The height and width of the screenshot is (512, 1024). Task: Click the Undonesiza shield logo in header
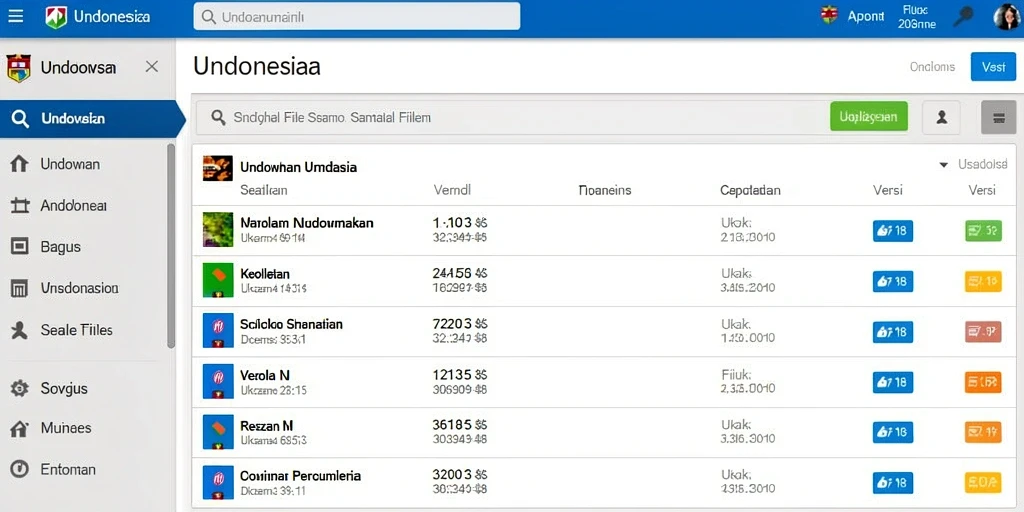[x=56, y=16]
